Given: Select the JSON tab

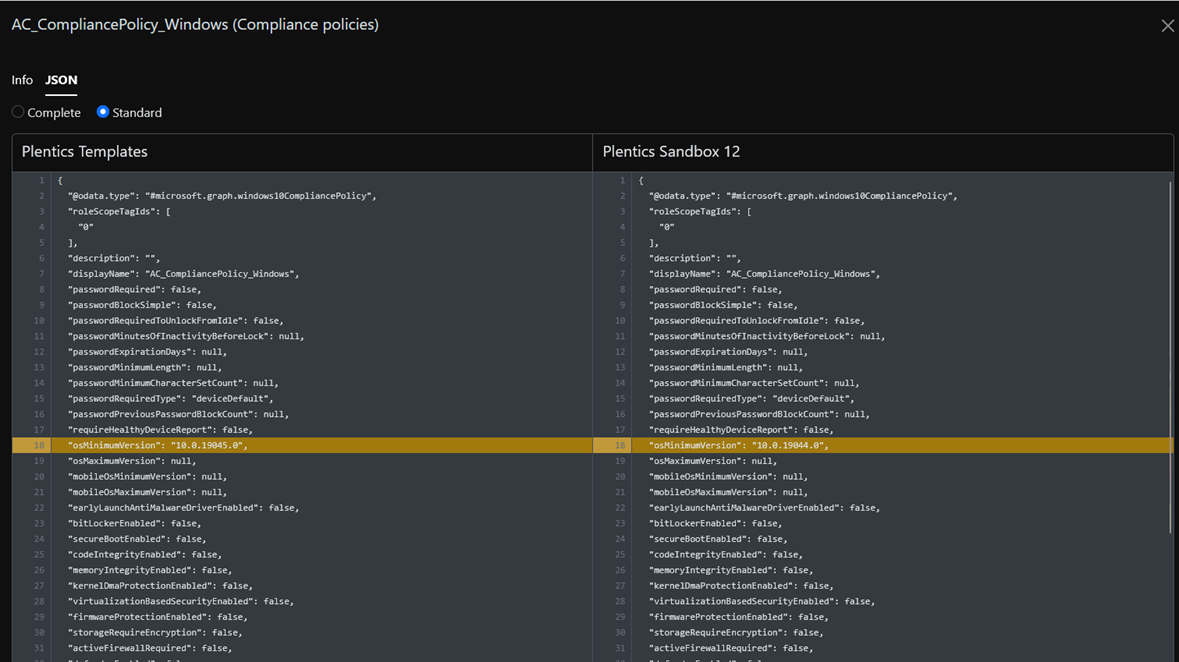Looking at the screenshot, I should click(61, 80).
